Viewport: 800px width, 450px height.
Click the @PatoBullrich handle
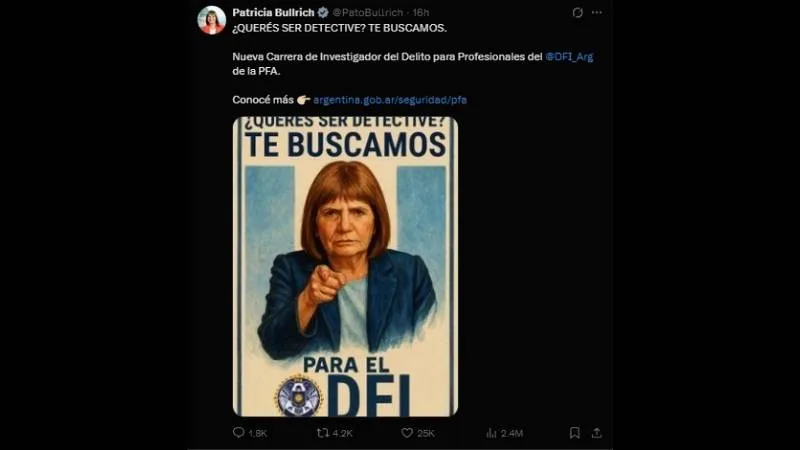coord(368,12)
